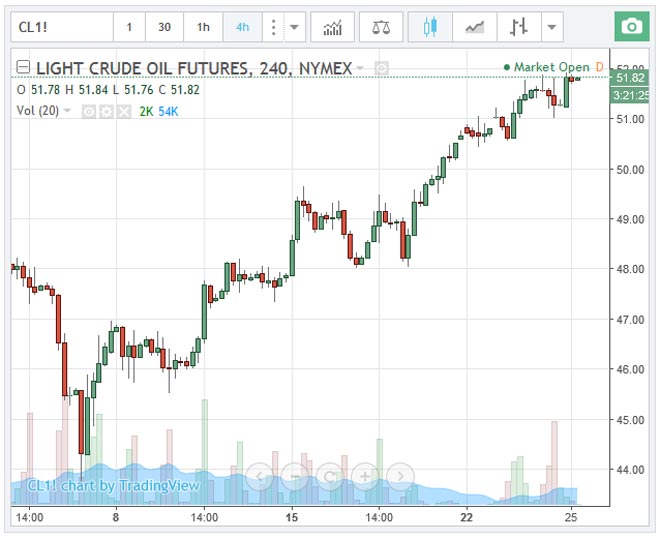Switch to the Line chart style

click(476, 27)
